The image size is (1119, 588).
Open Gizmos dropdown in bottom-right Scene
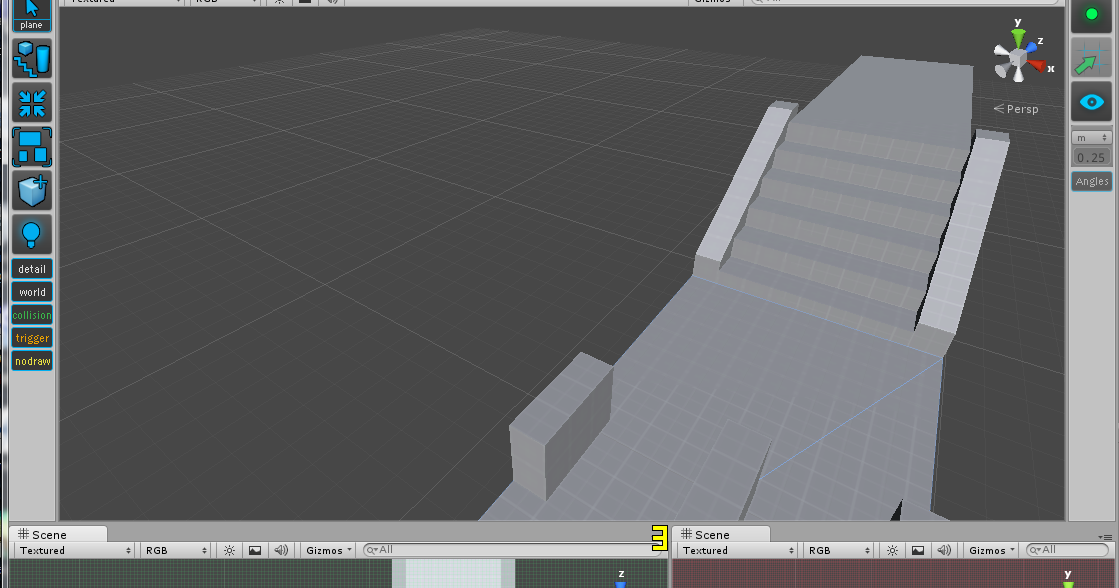(x=991, y=550)
